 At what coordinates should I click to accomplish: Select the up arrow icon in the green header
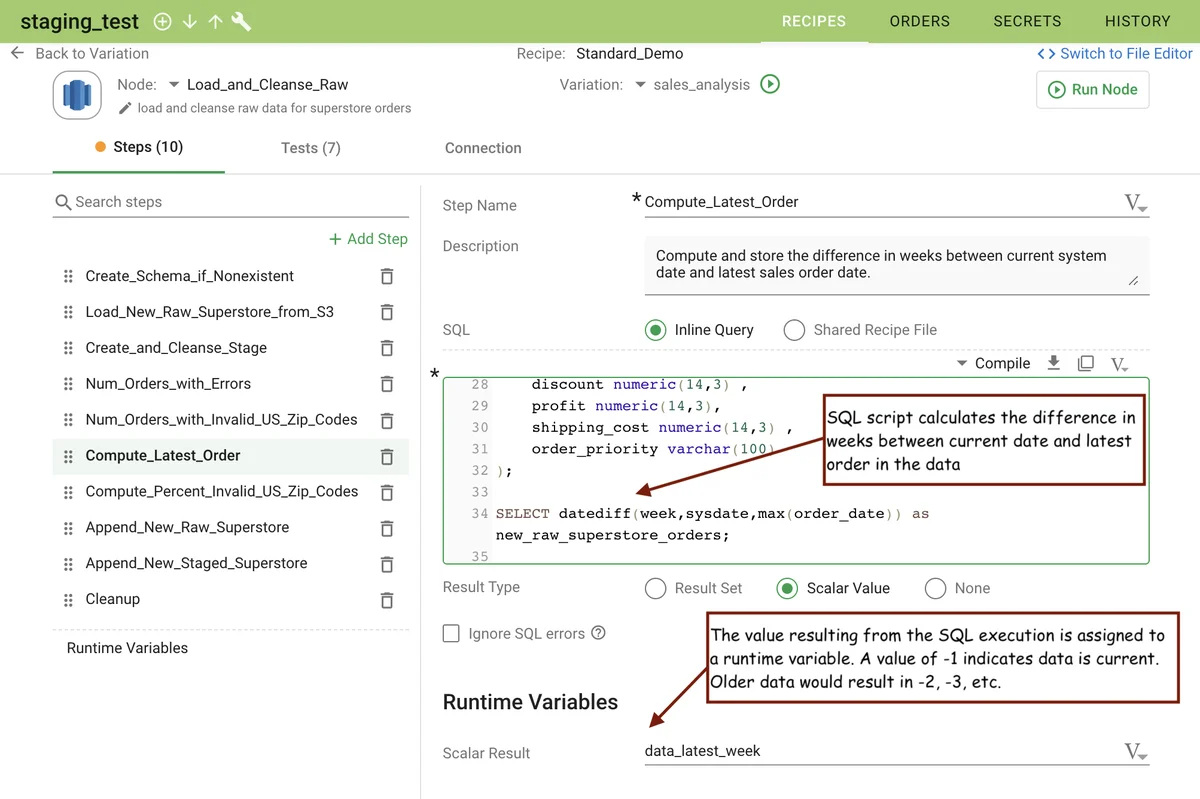click(215, 21)
